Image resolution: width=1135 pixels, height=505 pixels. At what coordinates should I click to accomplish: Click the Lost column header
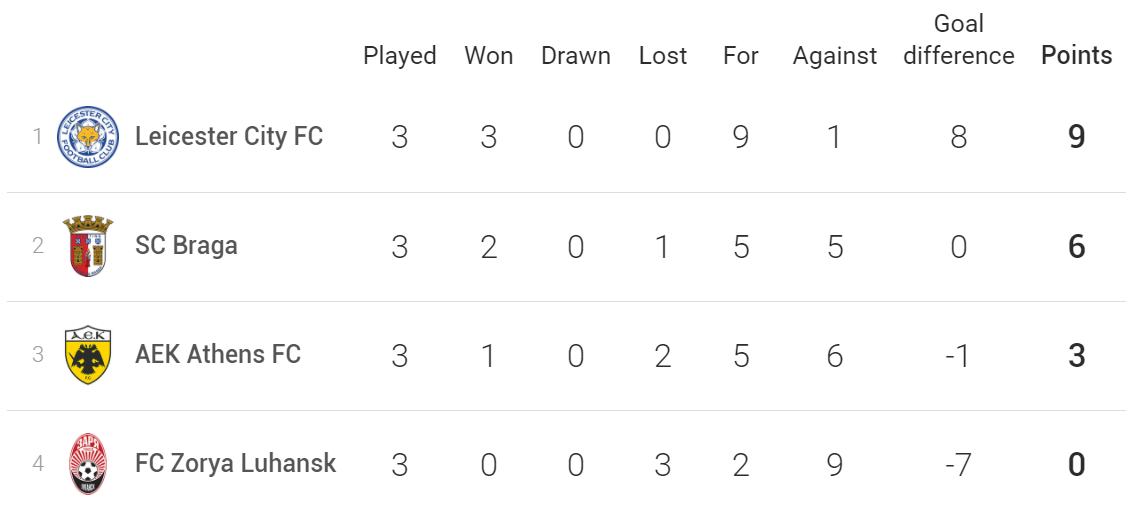coord(662,56)
